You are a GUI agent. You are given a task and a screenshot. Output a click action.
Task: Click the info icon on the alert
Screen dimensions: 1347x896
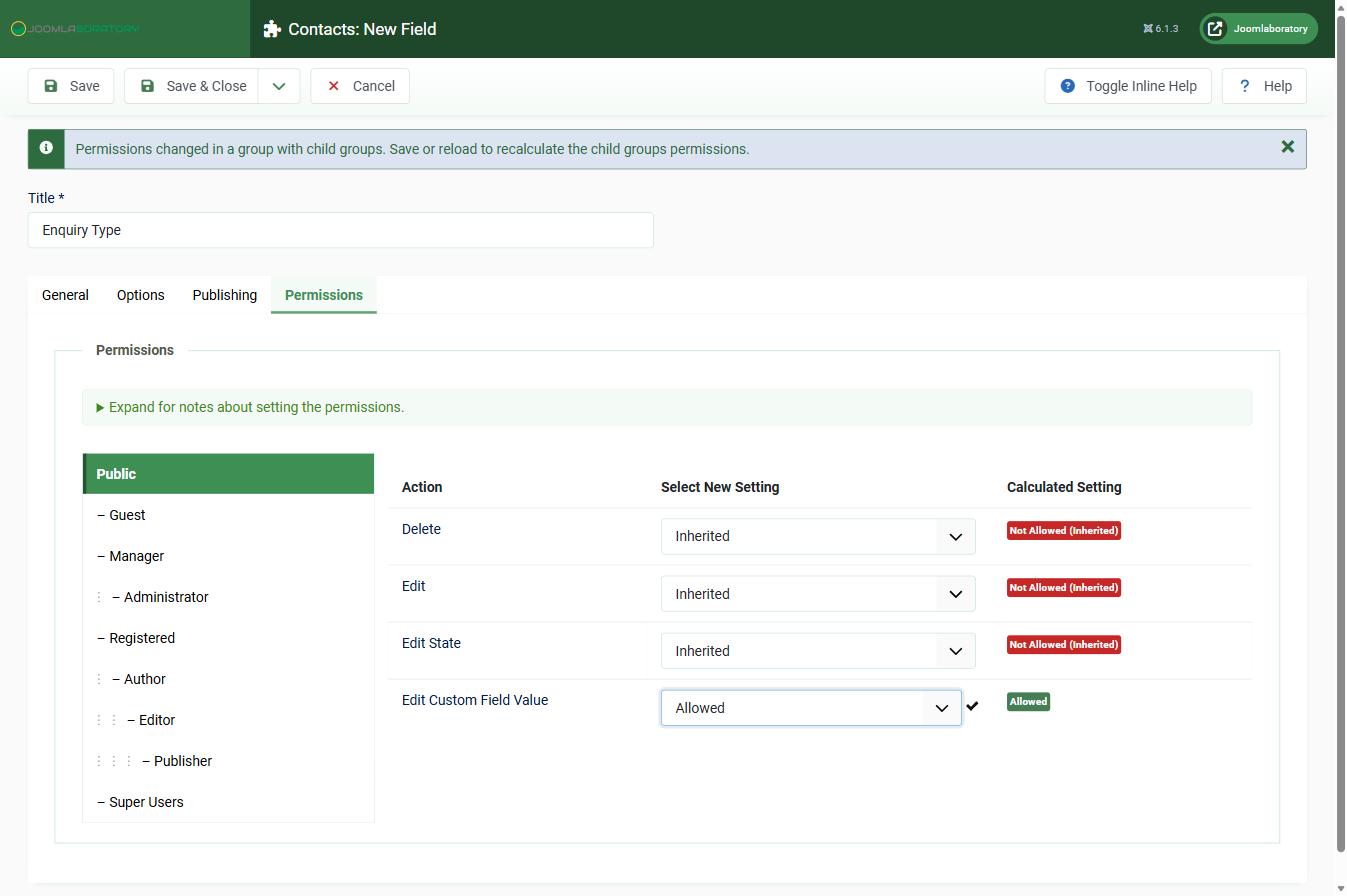pyautogui.click(x=46, y=148)
